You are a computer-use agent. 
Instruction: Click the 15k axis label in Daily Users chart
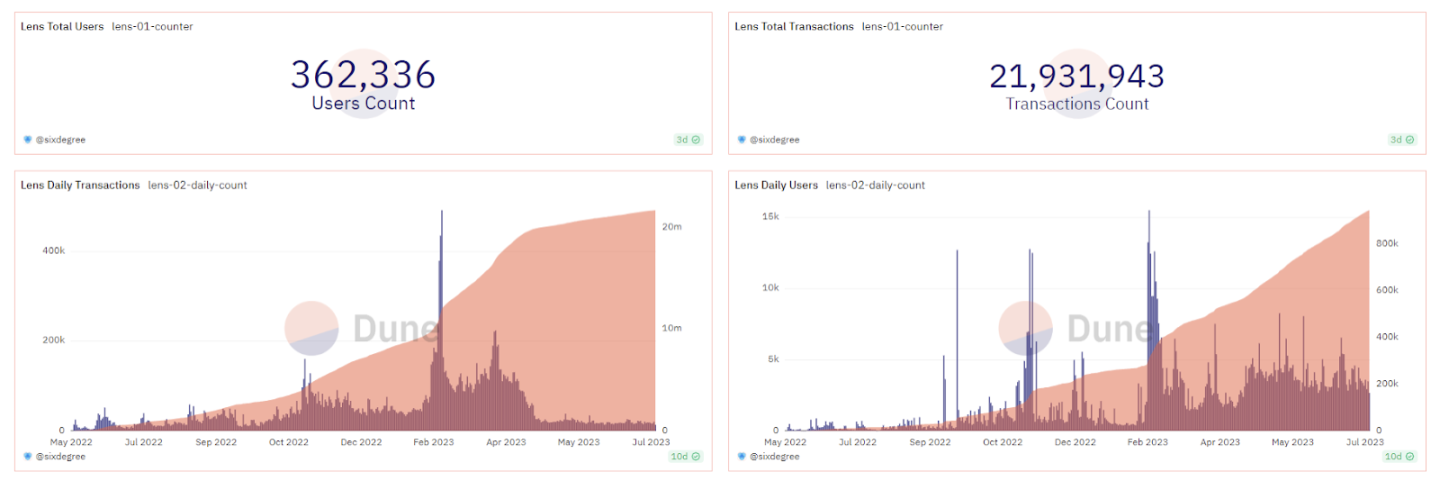(x=771, y=217)
